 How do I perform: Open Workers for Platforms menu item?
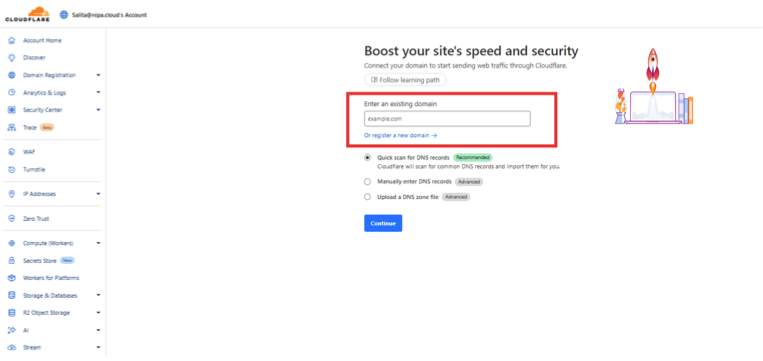tap(51, 278)
